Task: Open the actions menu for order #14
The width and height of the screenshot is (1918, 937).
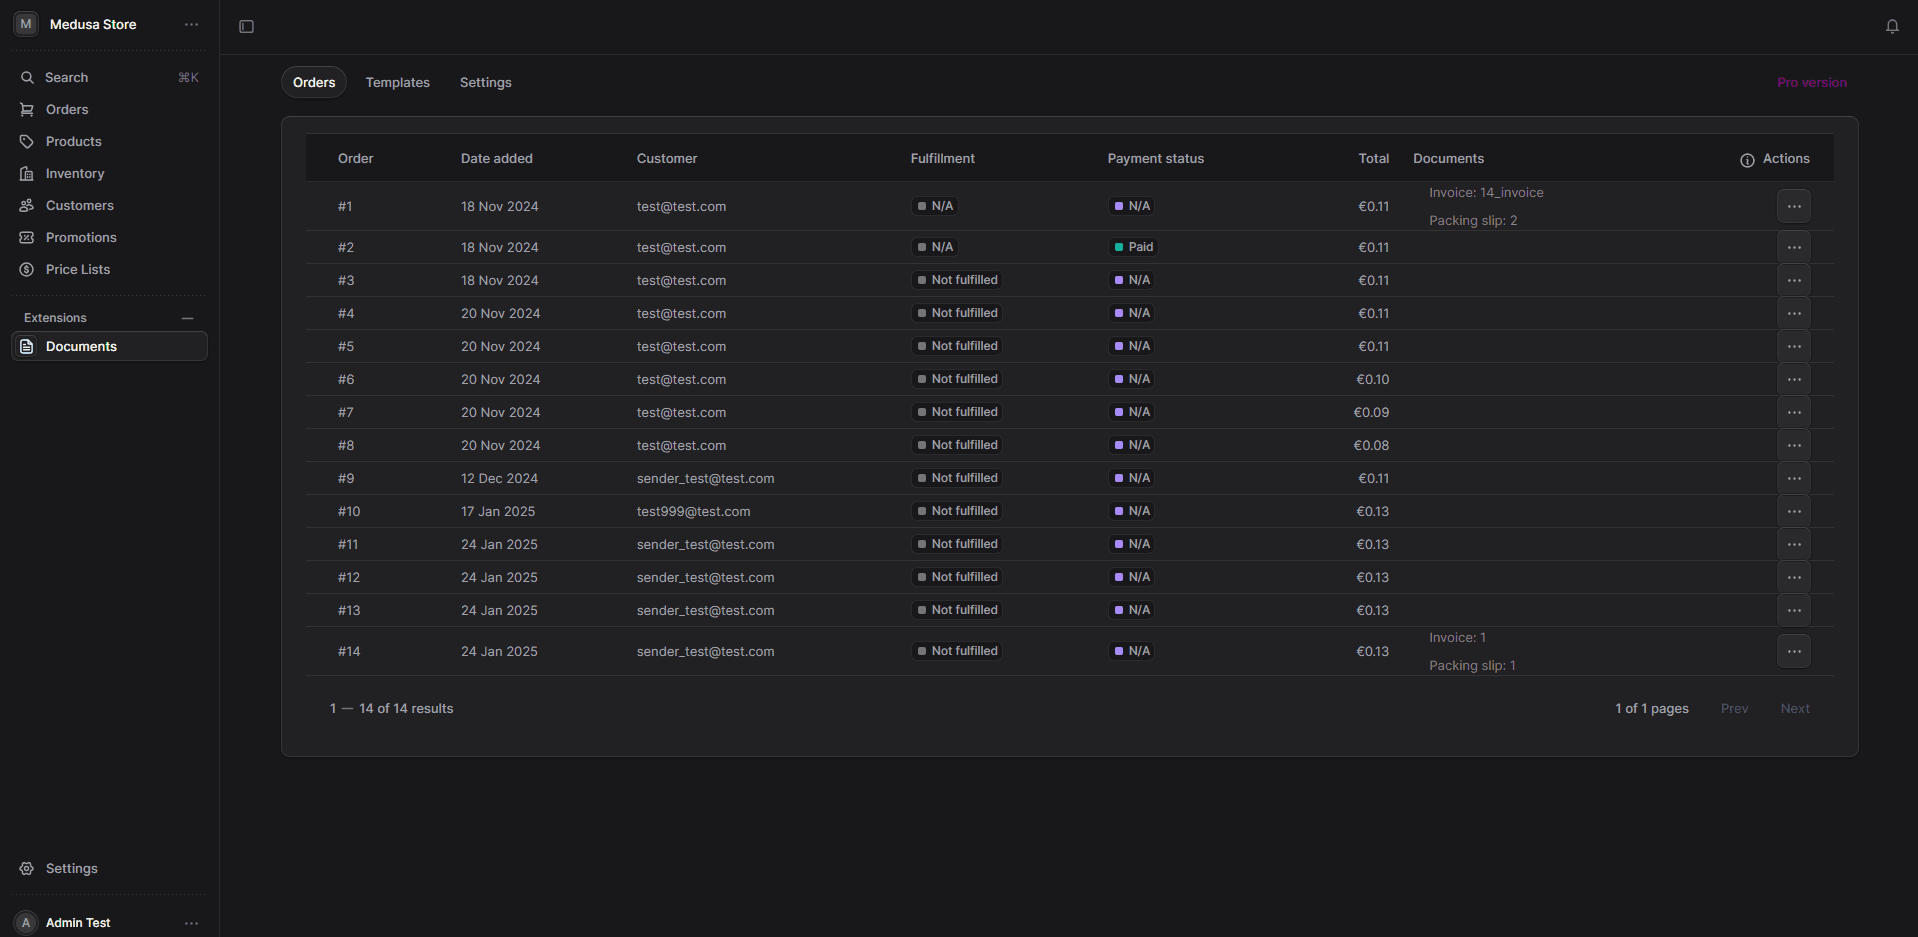Action: [x=1793, y=651]
